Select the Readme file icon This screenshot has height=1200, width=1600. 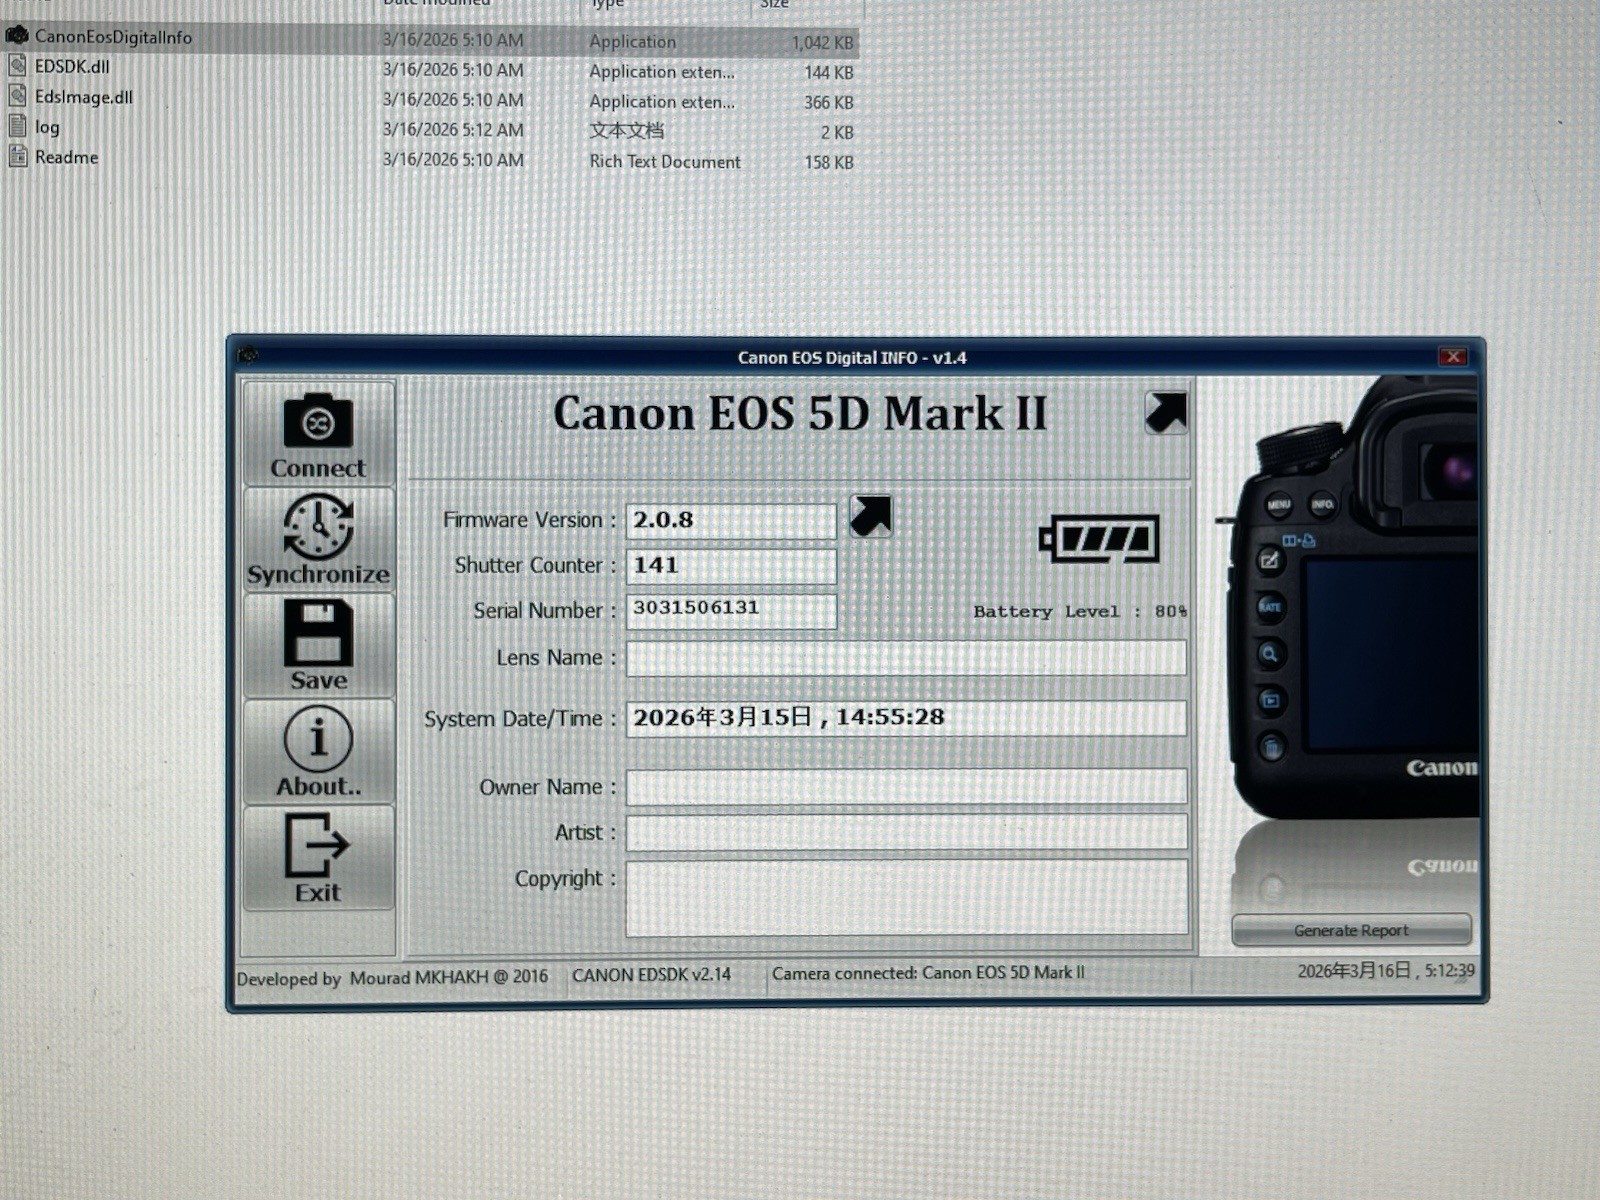[x=17, y=156]
